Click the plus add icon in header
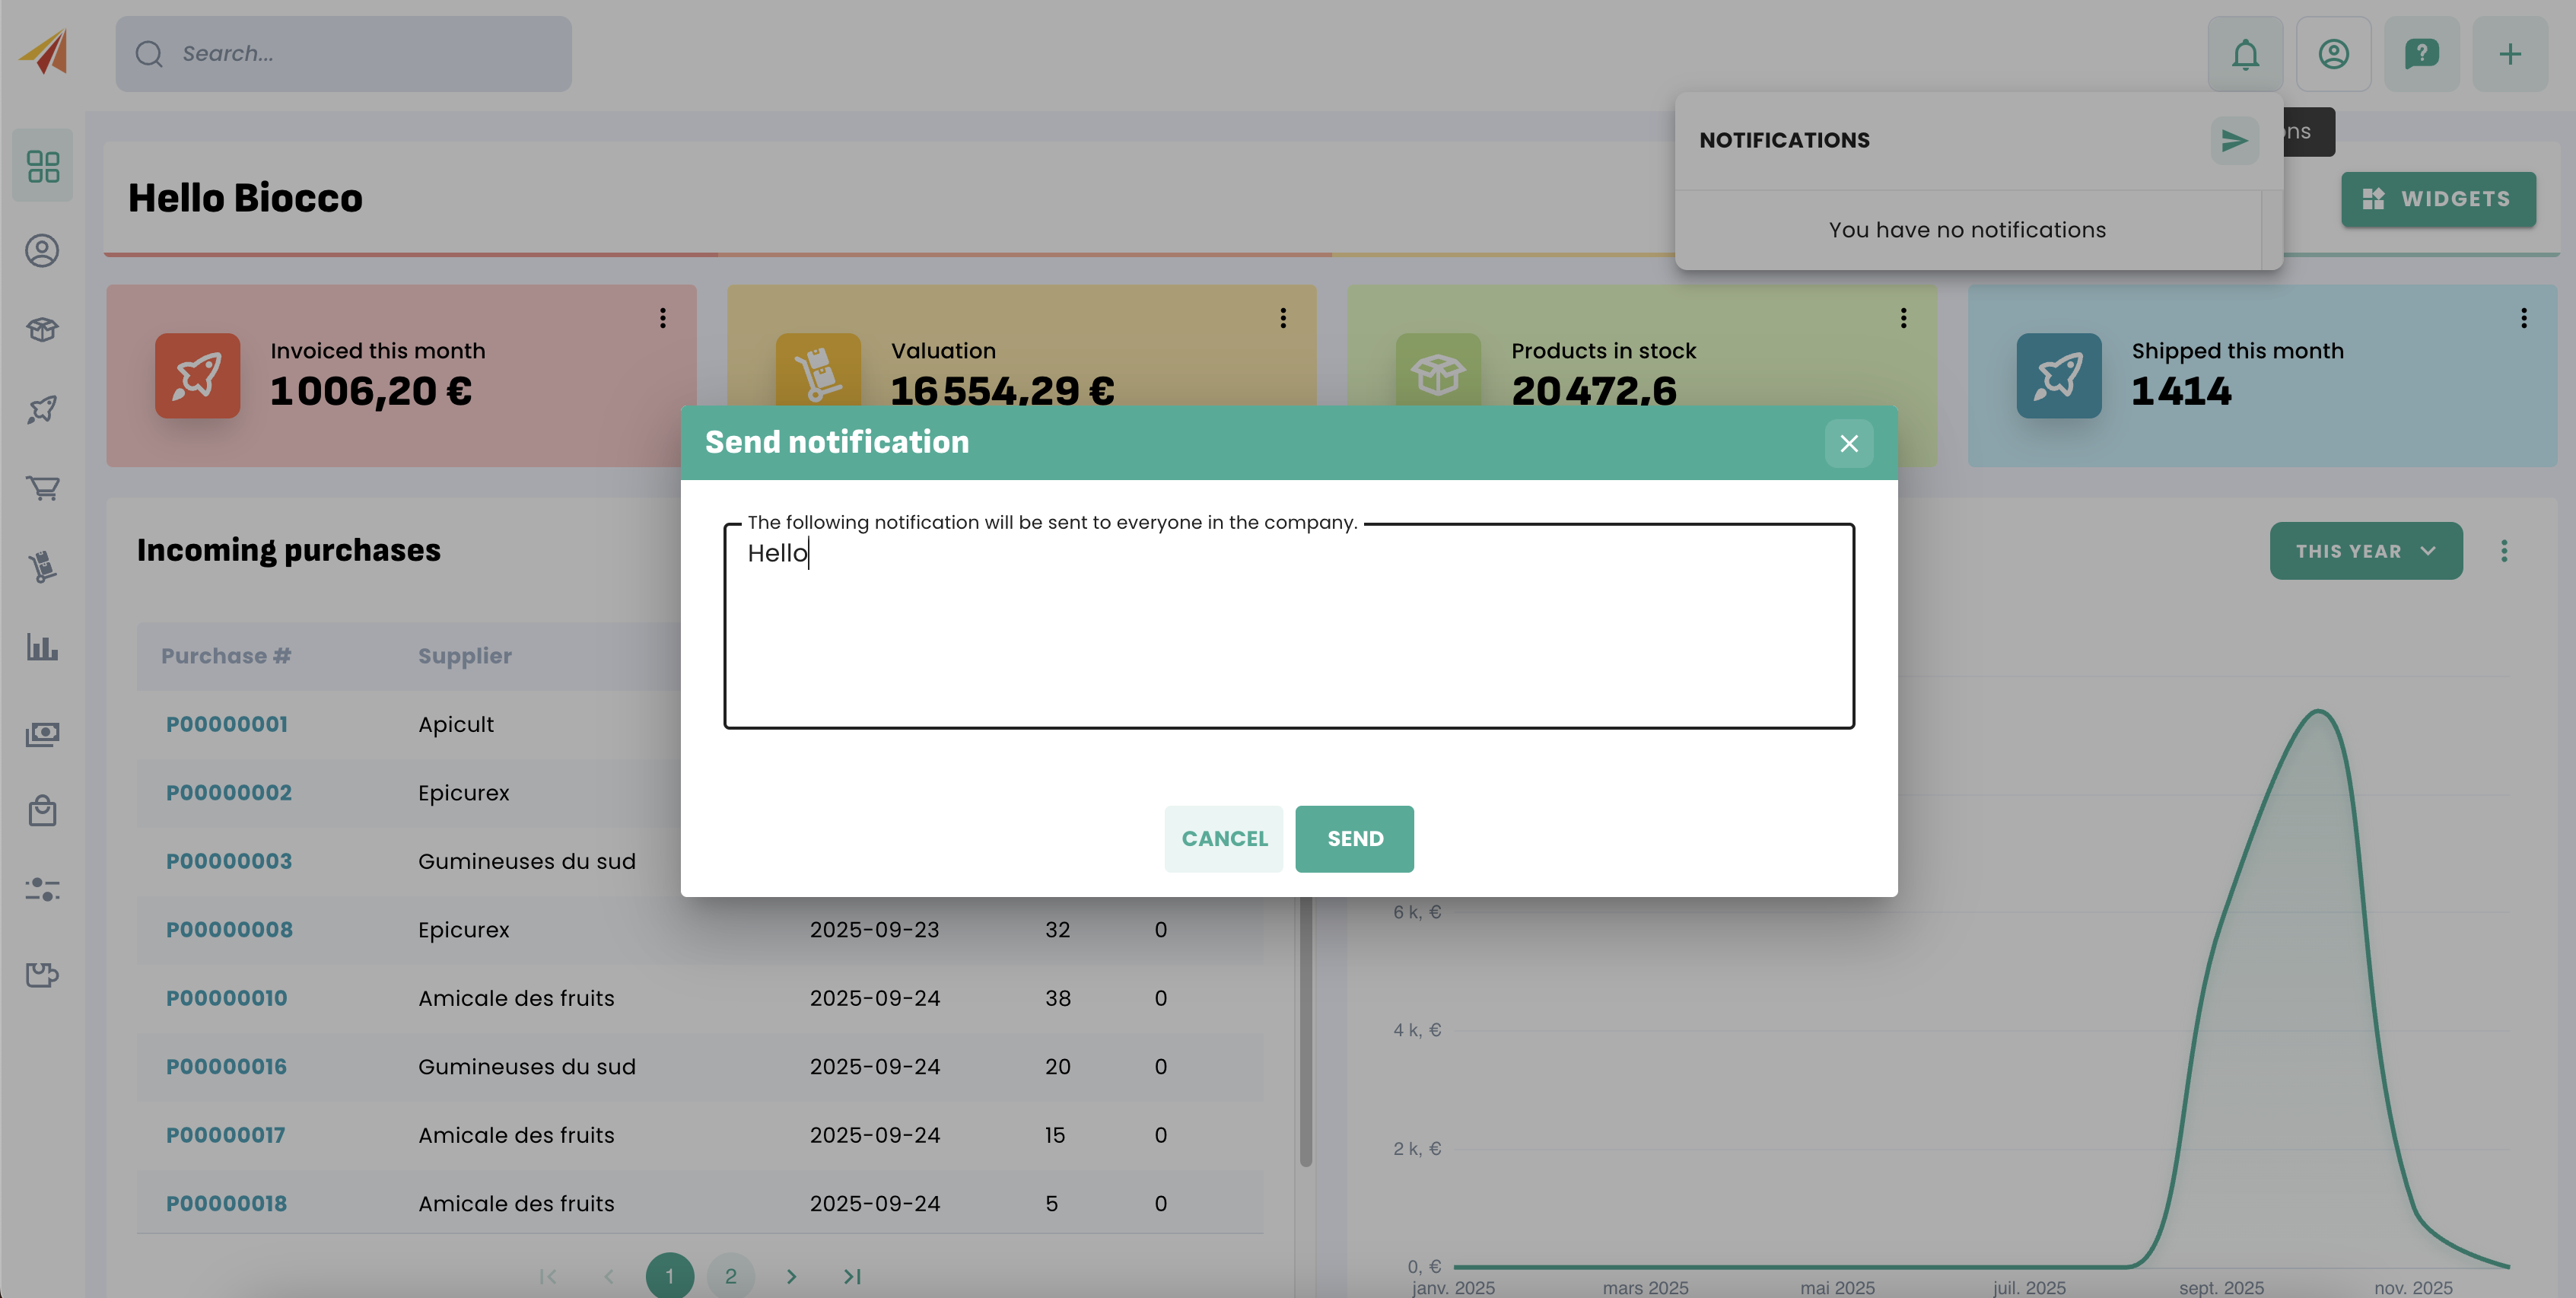 pyautogui.click(x=2509, y=54)
